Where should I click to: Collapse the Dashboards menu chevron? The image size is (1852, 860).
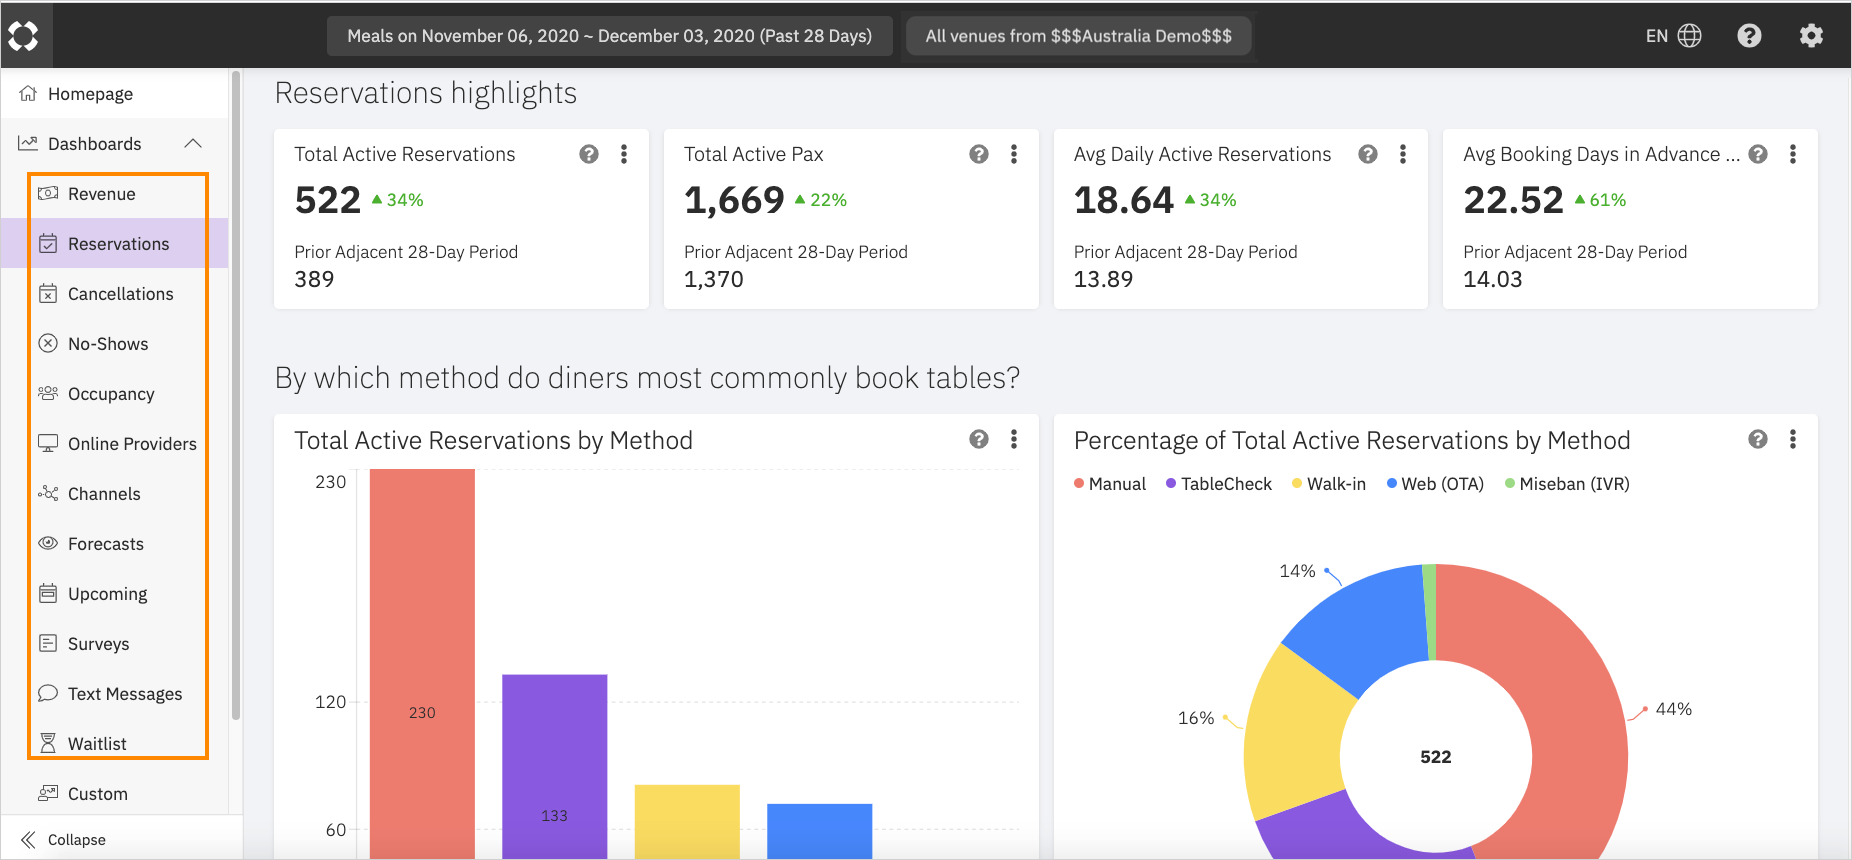[193, 144]
